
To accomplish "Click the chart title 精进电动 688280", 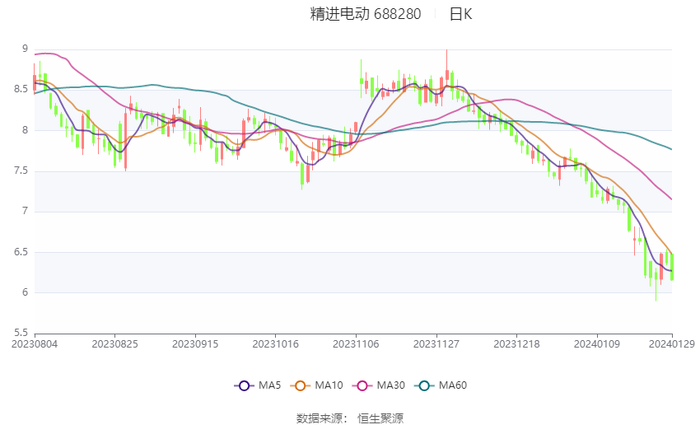I will [365, 14].
